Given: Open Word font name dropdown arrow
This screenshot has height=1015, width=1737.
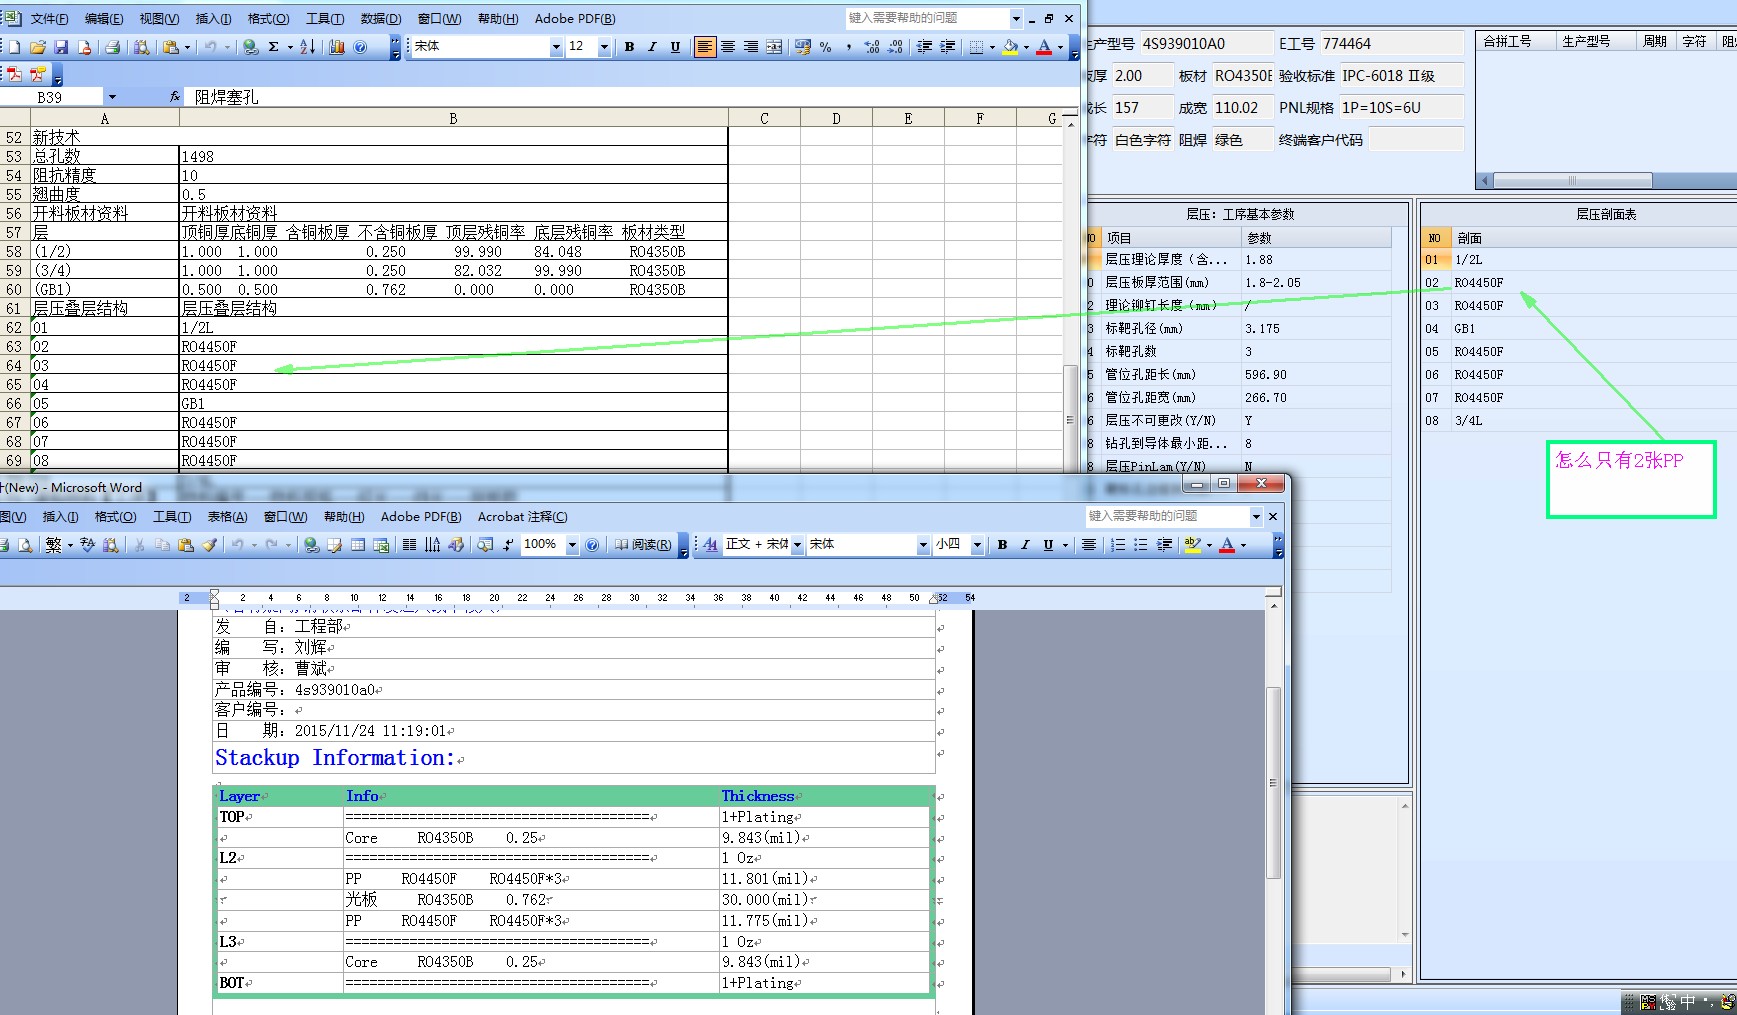Looking at the screenshot, I should click(923, 545).
